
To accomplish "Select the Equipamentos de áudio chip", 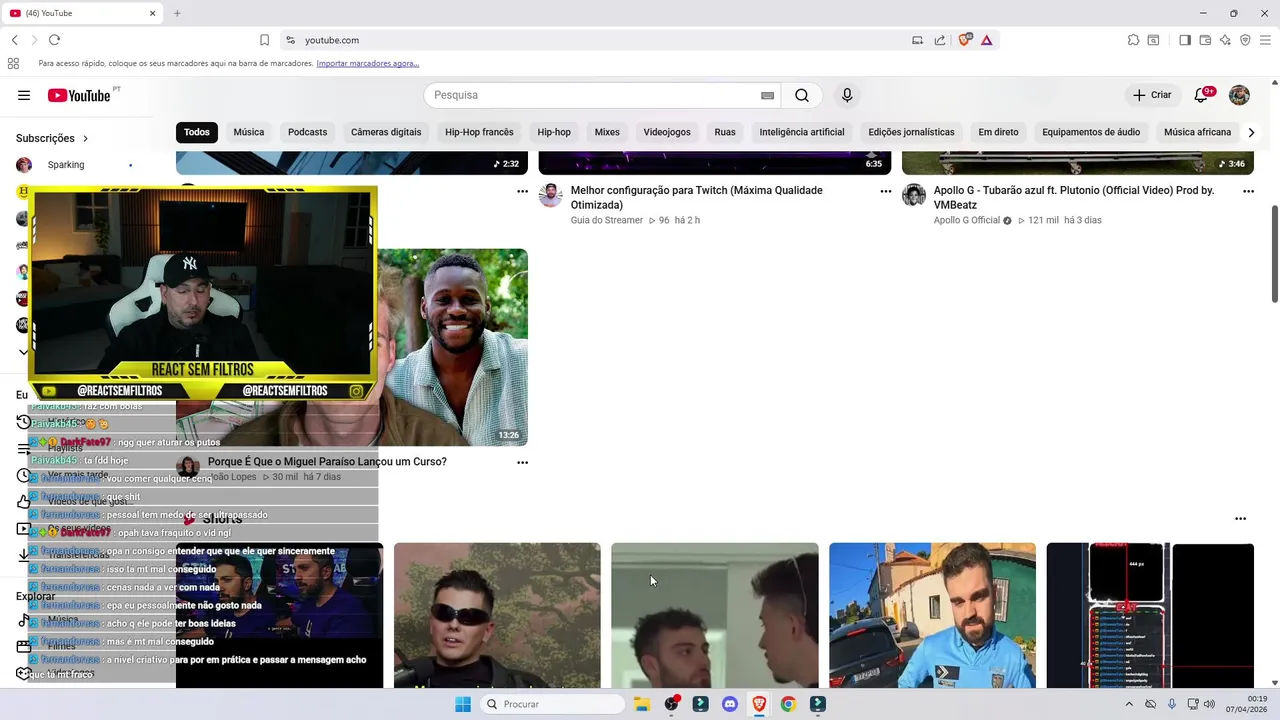I will point(1091,132).
